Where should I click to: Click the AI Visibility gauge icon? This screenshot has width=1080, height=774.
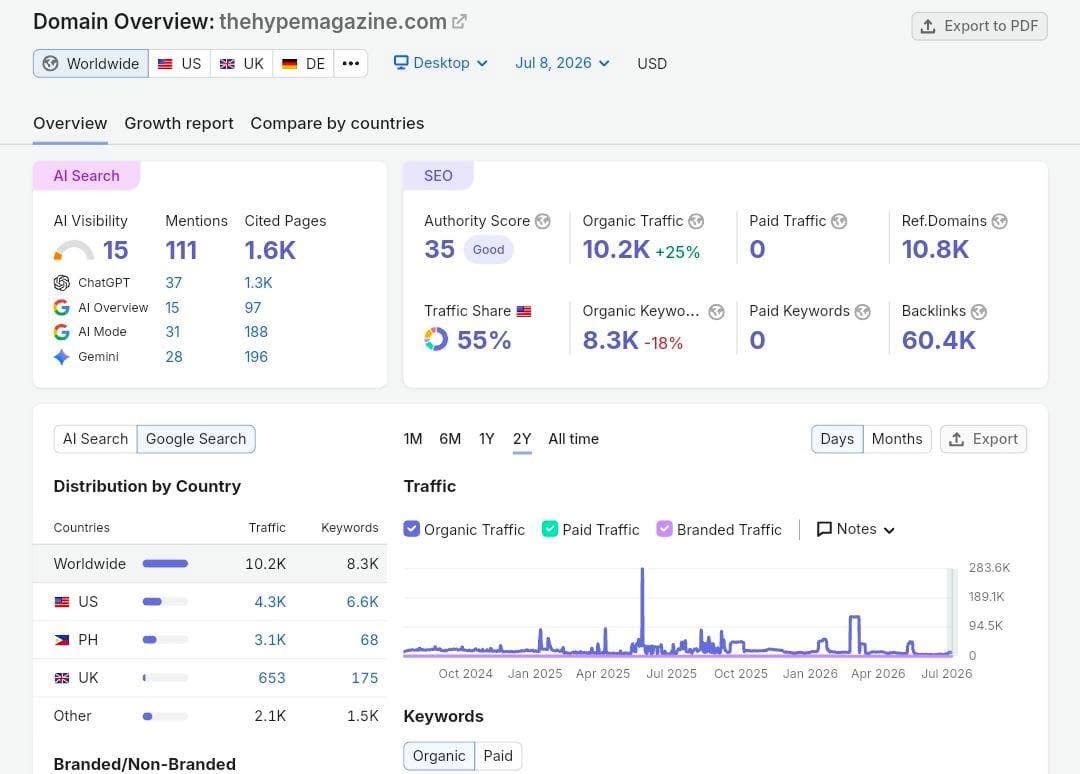coord(74,251)
